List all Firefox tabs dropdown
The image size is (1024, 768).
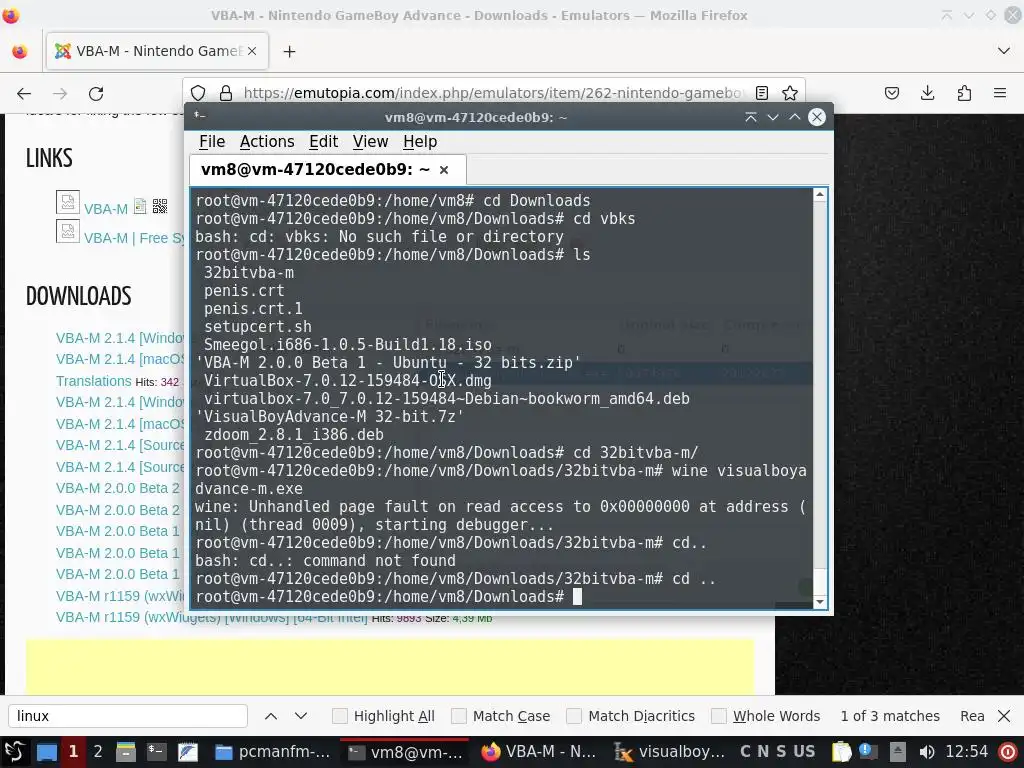[x=1004, y=51]
